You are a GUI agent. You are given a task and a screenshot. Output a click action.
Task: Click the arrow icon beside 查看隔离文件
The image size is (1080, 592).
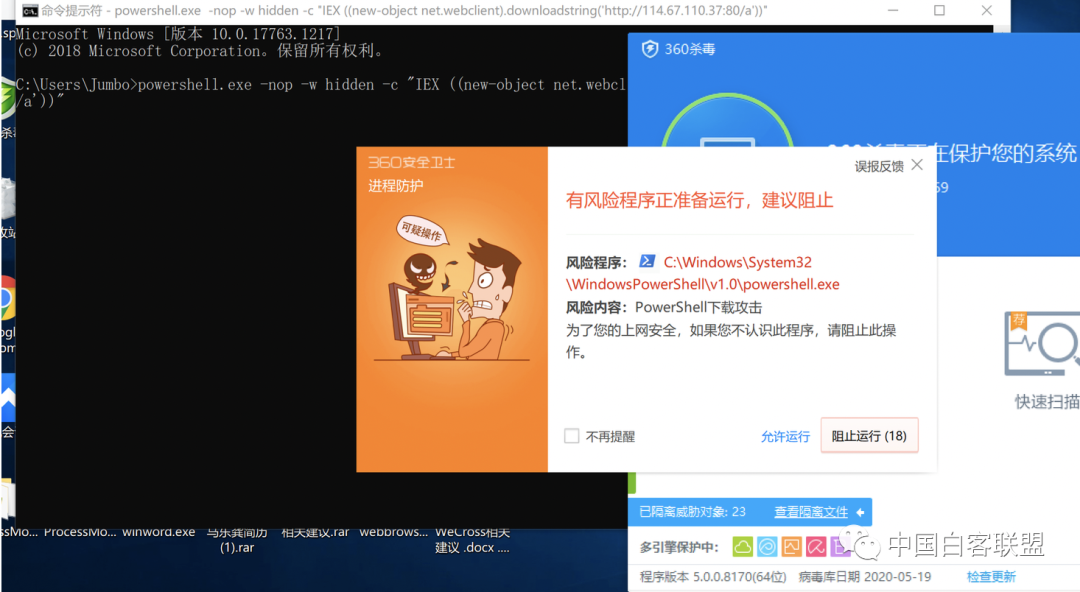pos(860,512)
